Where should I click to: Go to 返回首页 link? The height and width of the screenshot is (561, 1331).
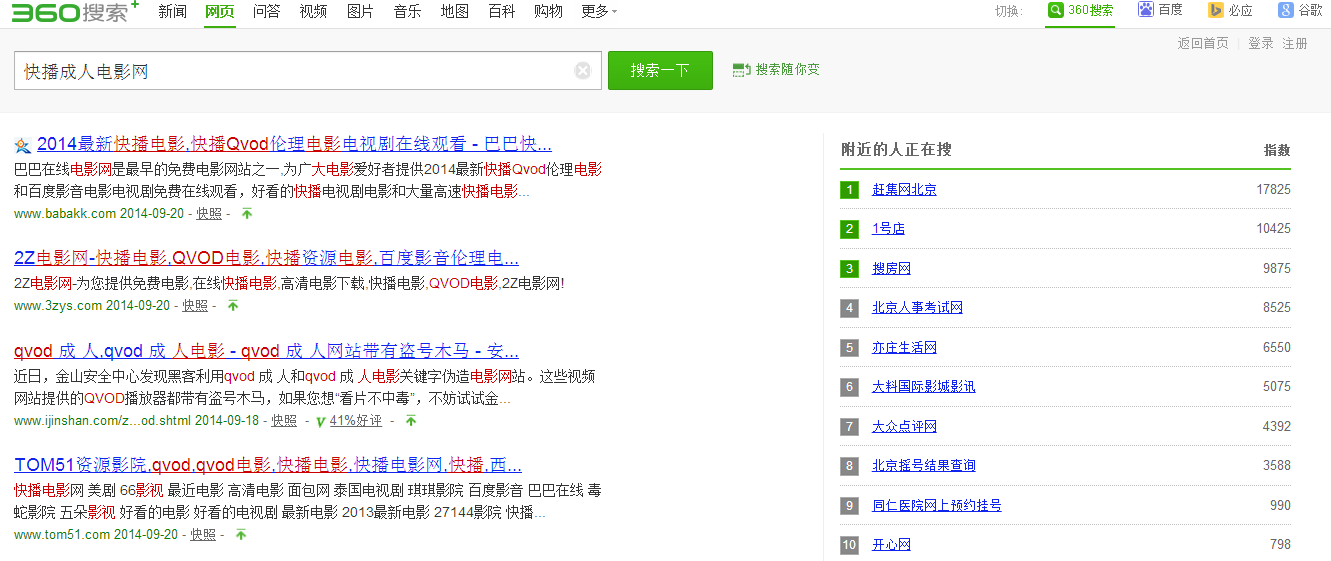1203,43
